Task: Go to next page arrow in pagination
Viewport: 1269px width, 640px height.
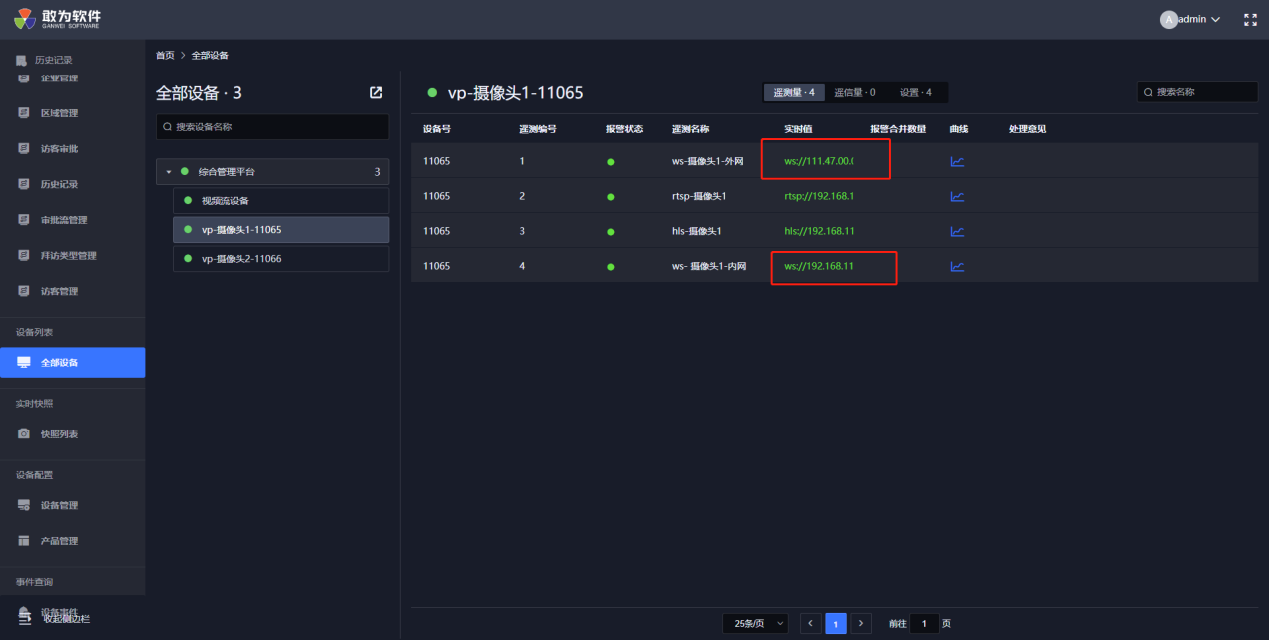Action: [861, 623]
